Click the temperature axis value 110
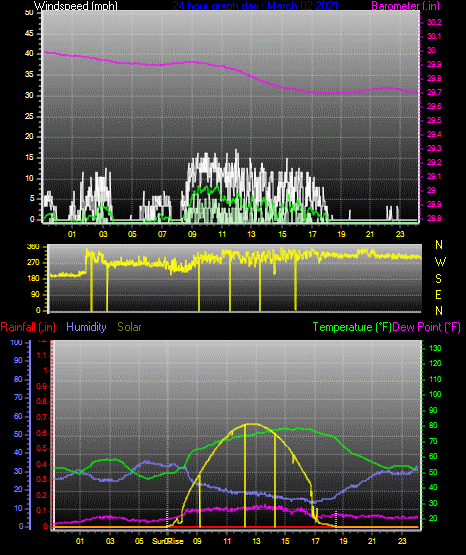Screen dimensions: 466x555 (x=435, y=379)
